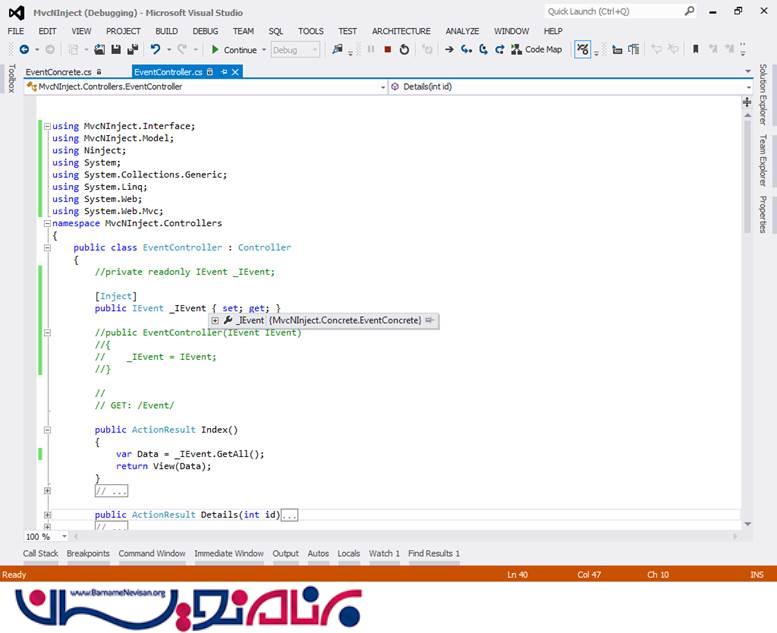Open Code Map from the toolbar

pyautogui.click(x=537, y=49)
